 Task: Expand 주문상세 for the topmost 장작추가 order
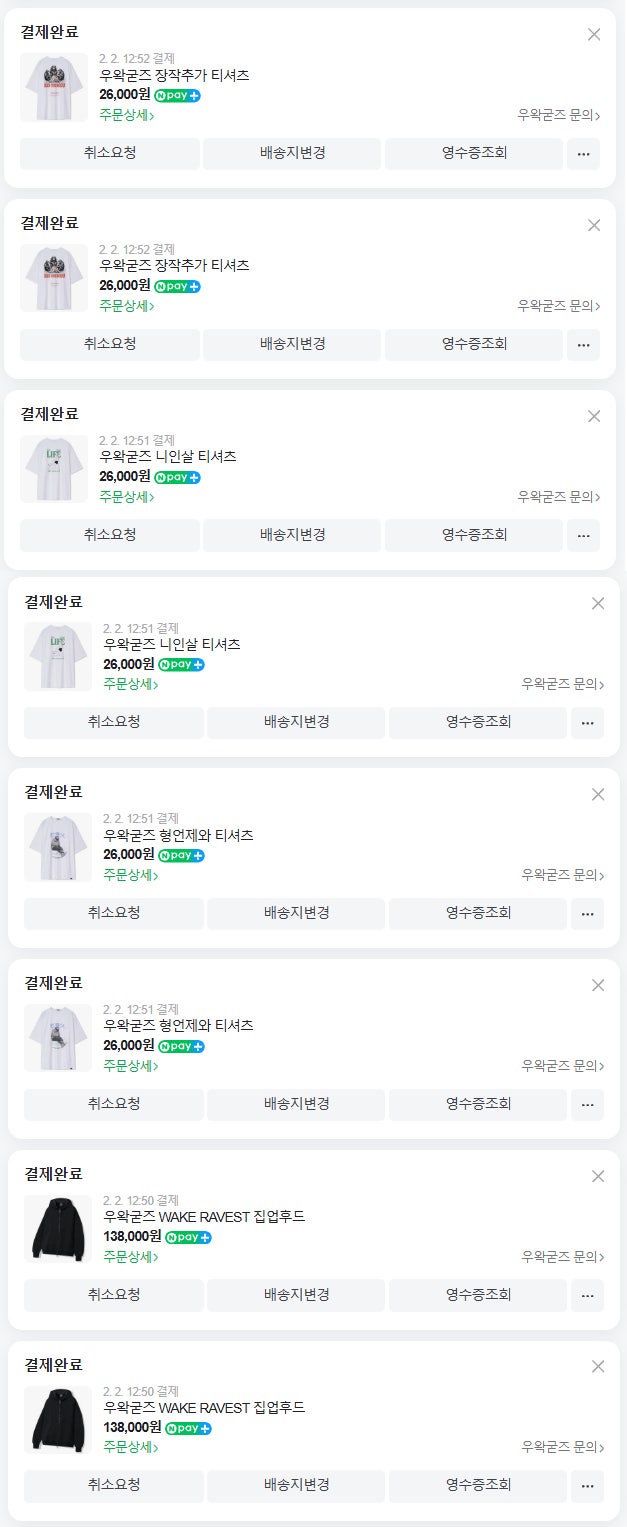[x=127, y=115]
